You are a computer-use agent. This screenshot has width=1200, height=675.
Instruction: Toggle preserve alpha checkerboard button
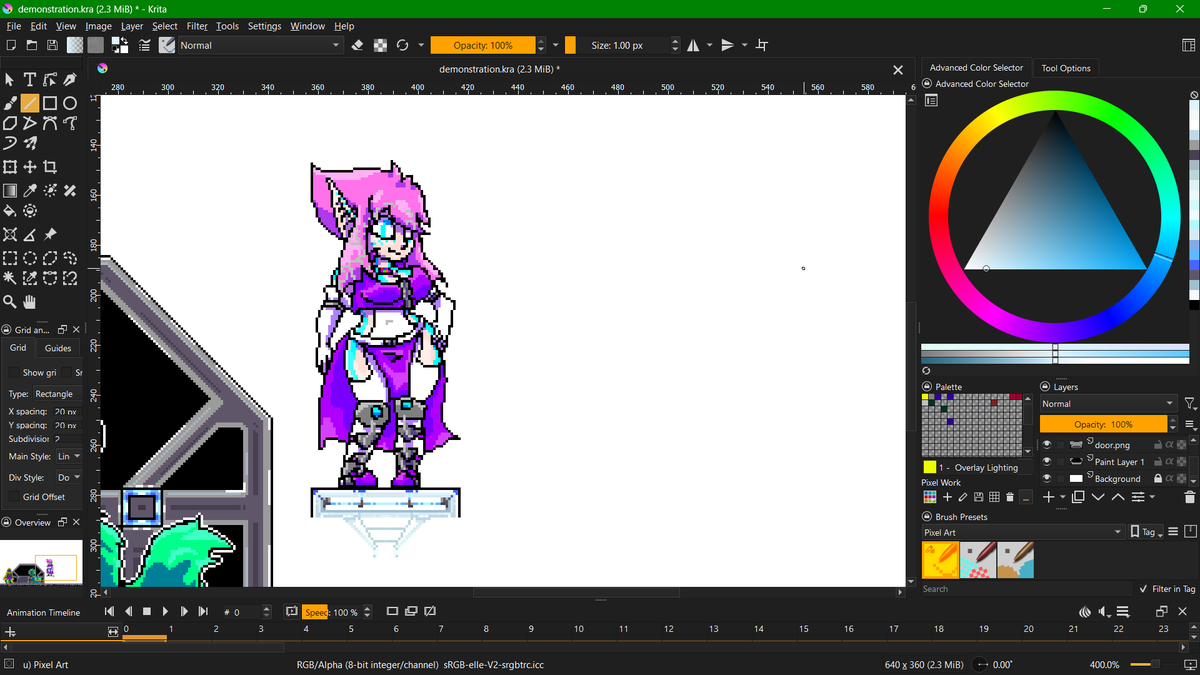coord(380,45)
